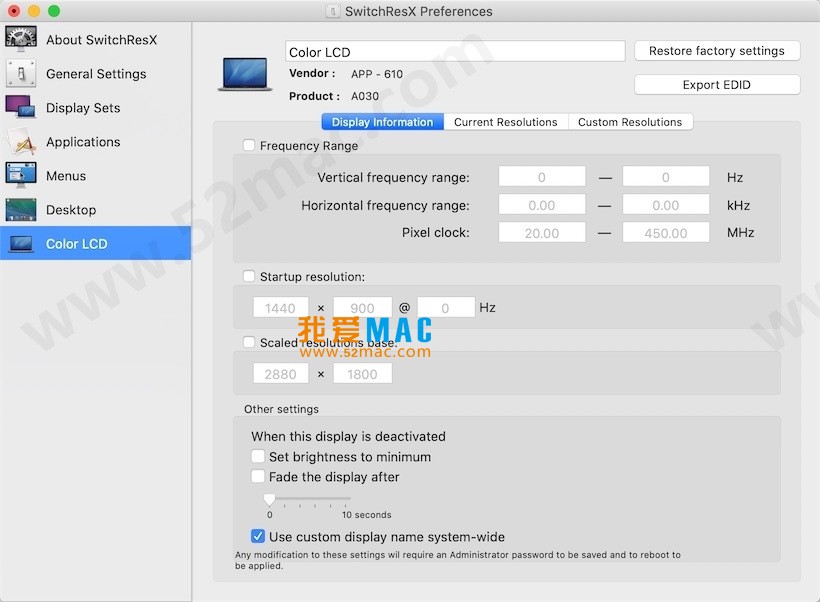This screenshot has height=602, width=820.
Task: Click startup height field 900
Action: tap(362, 308)
